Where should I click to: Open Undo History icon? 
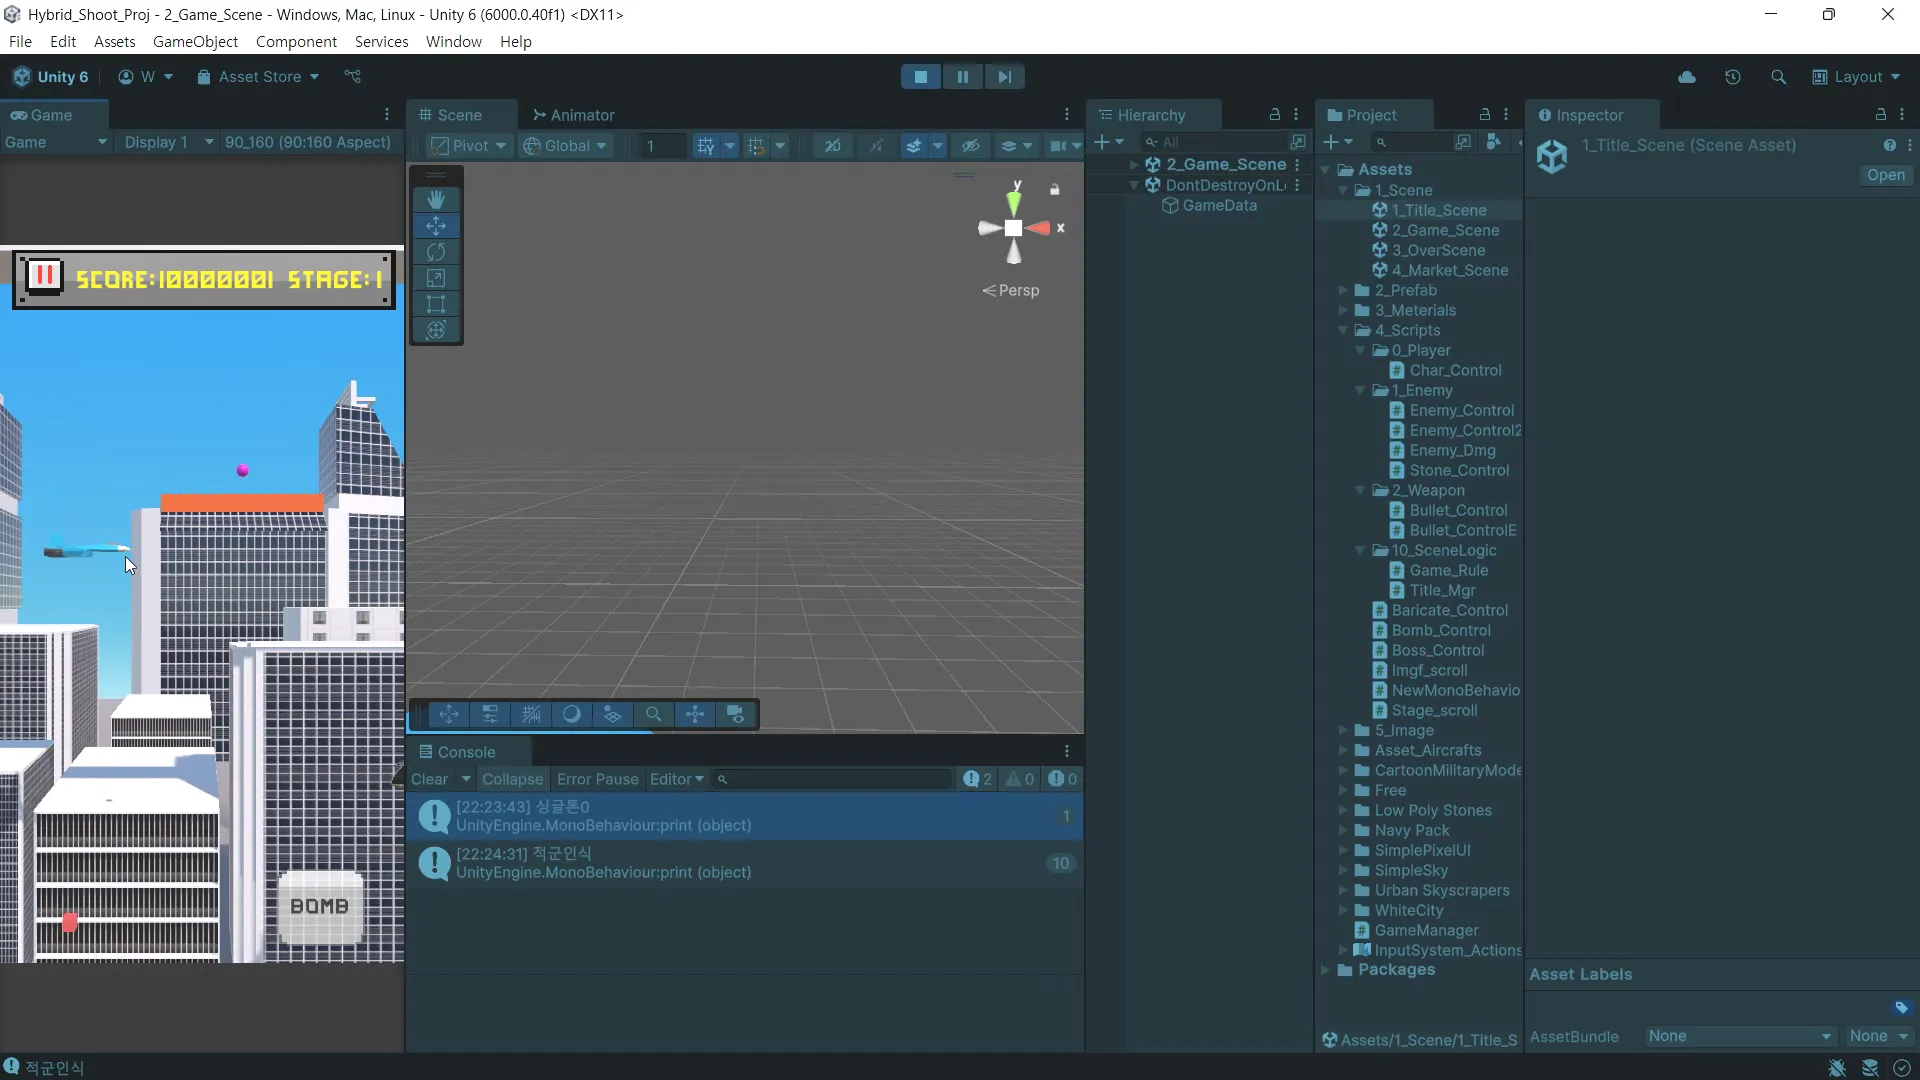click(1733, 77)
